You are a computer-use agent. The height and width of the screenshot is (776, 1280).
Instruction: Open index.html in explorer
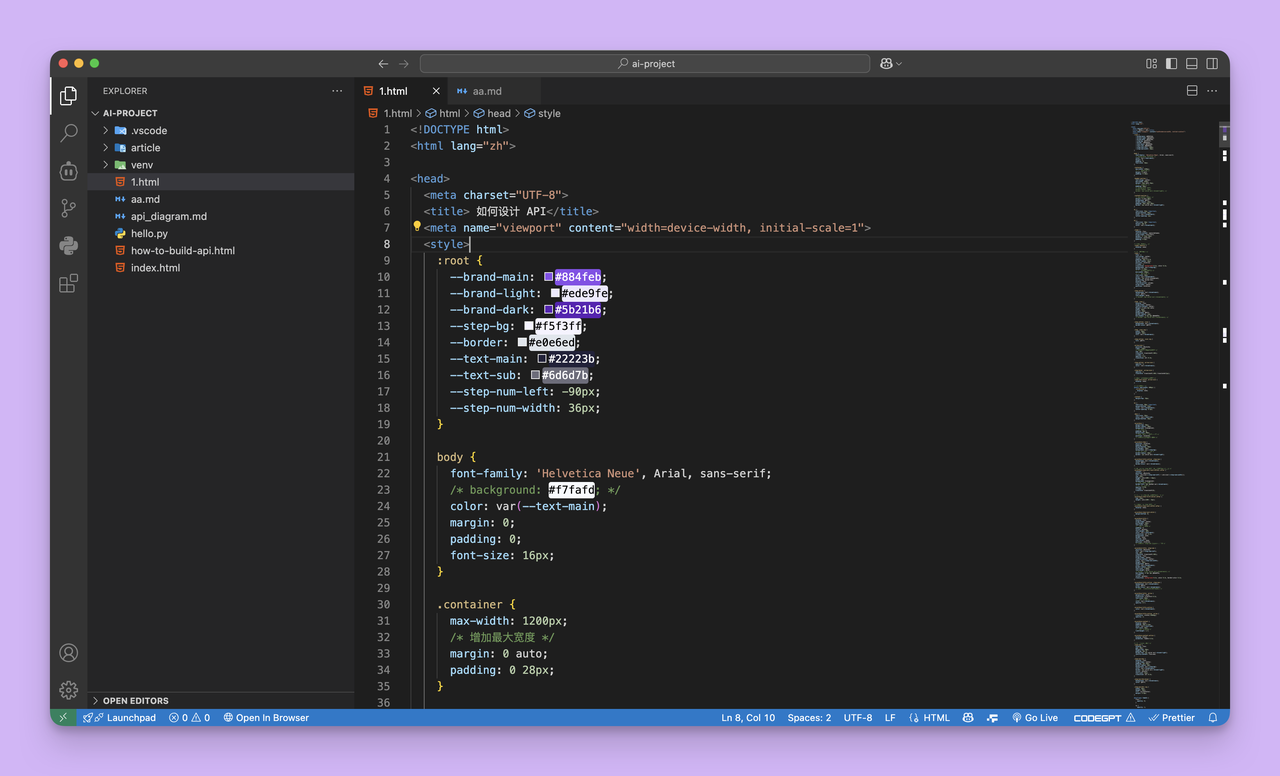pos(222,268)
